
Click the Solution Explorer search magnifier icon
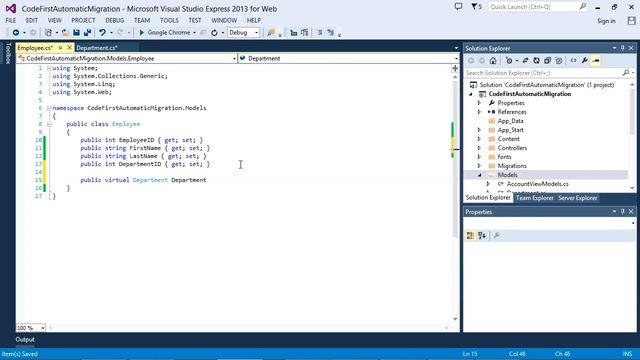pos(626,73)
